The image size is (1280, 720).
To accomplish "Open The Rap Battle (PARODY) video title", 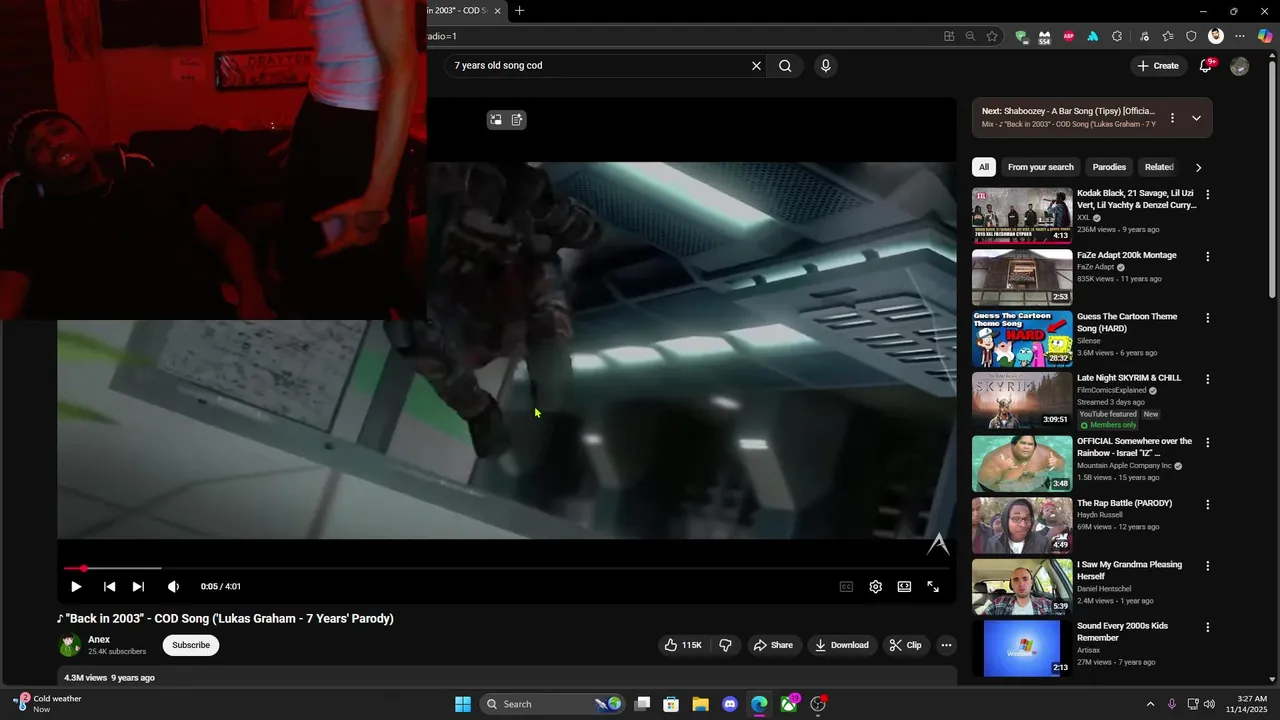I will tap(1124, 503).
